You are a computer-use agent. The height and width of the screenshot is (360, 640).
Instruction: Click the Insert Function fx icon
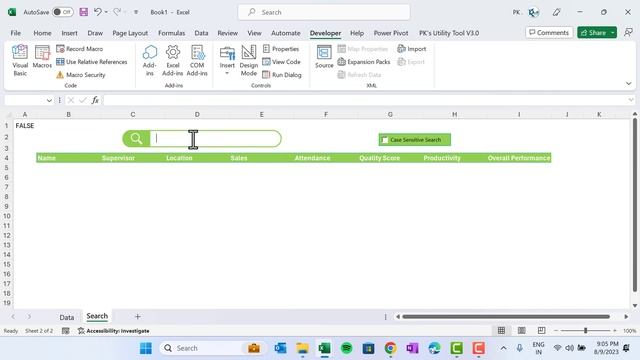point(95,100)
